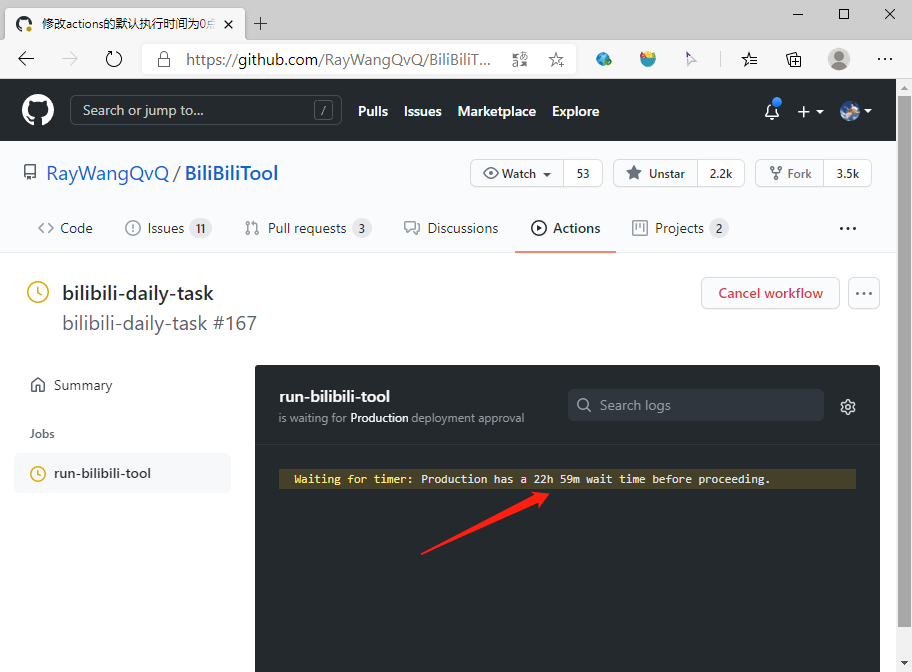This screenshot has width=912, height=672.
Task: Bookmark page with the star icon
Action: (556, 60)
